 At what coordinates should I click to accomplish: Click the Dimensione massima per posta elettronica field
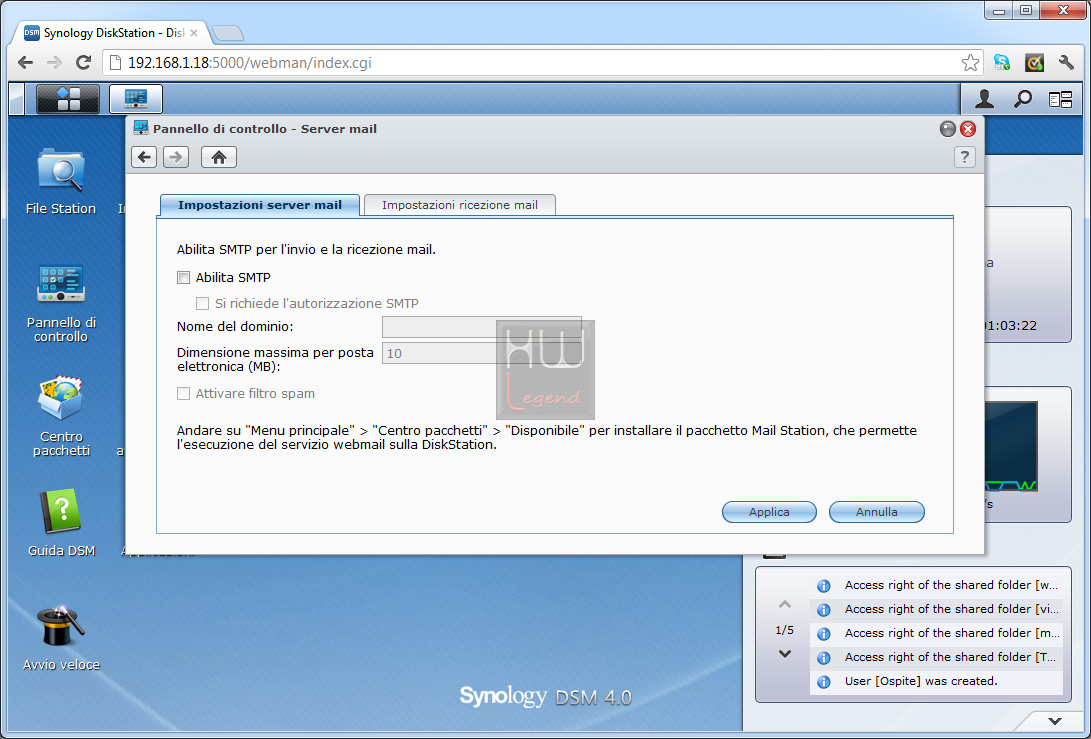point(481,353)
